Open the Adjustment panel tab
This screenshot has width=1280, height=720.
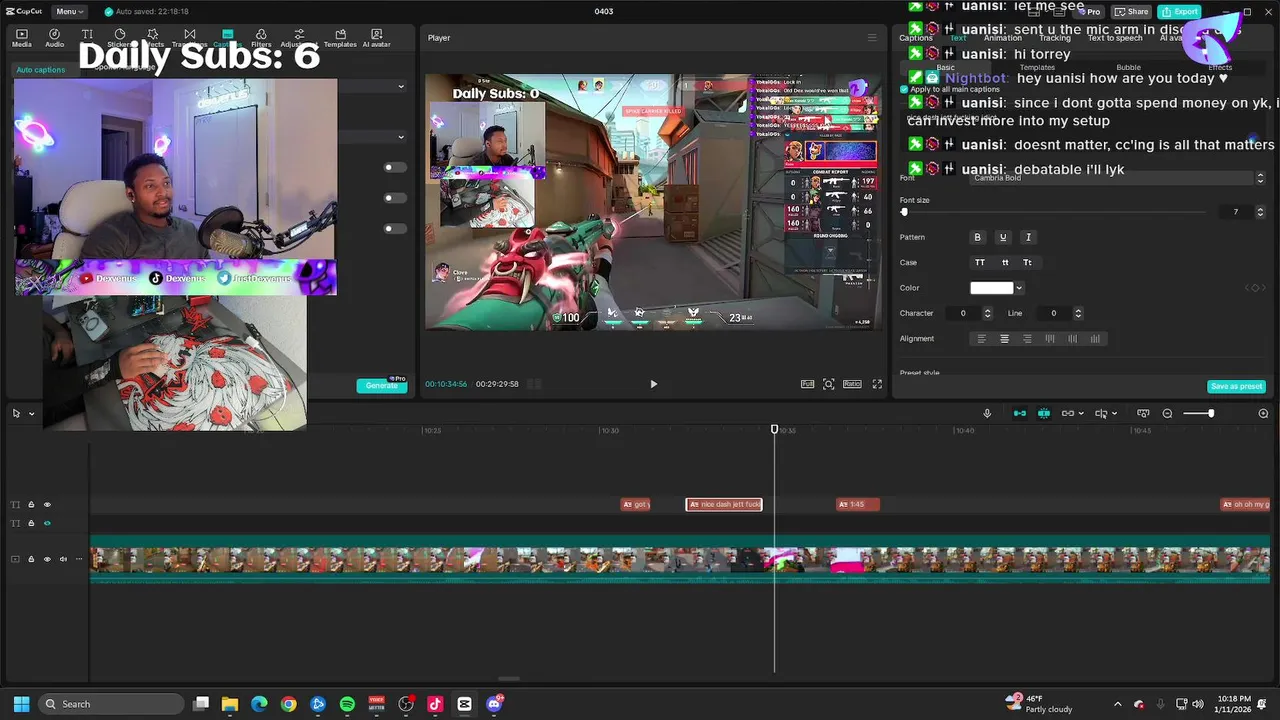pyautogui.click(x=298, y=38)
